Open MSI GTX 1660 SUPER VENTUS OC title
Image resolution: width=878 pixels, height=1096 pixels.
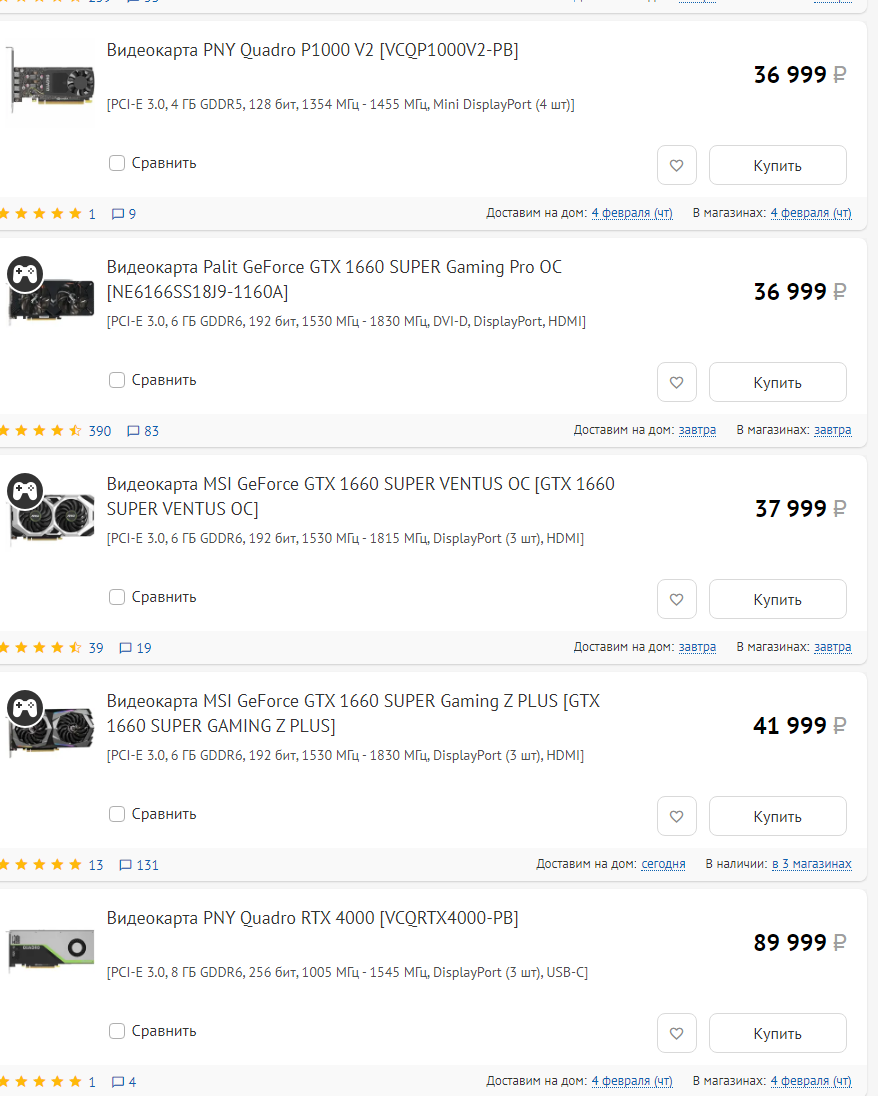pos(361,496)
